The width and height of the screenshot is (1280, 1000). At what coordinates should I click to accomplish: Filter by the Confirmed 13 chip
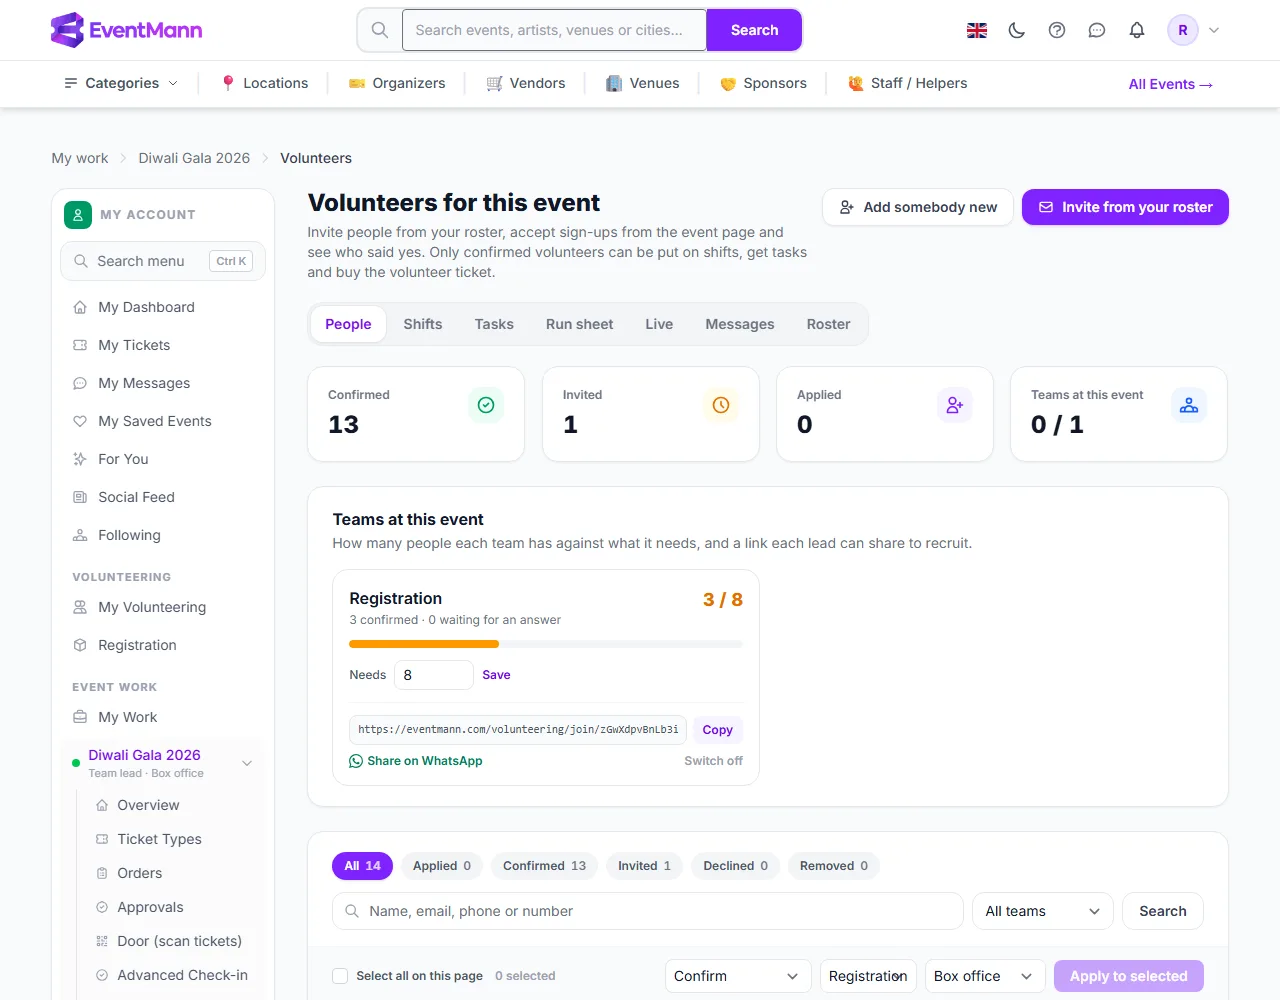(x=545, y=866)
